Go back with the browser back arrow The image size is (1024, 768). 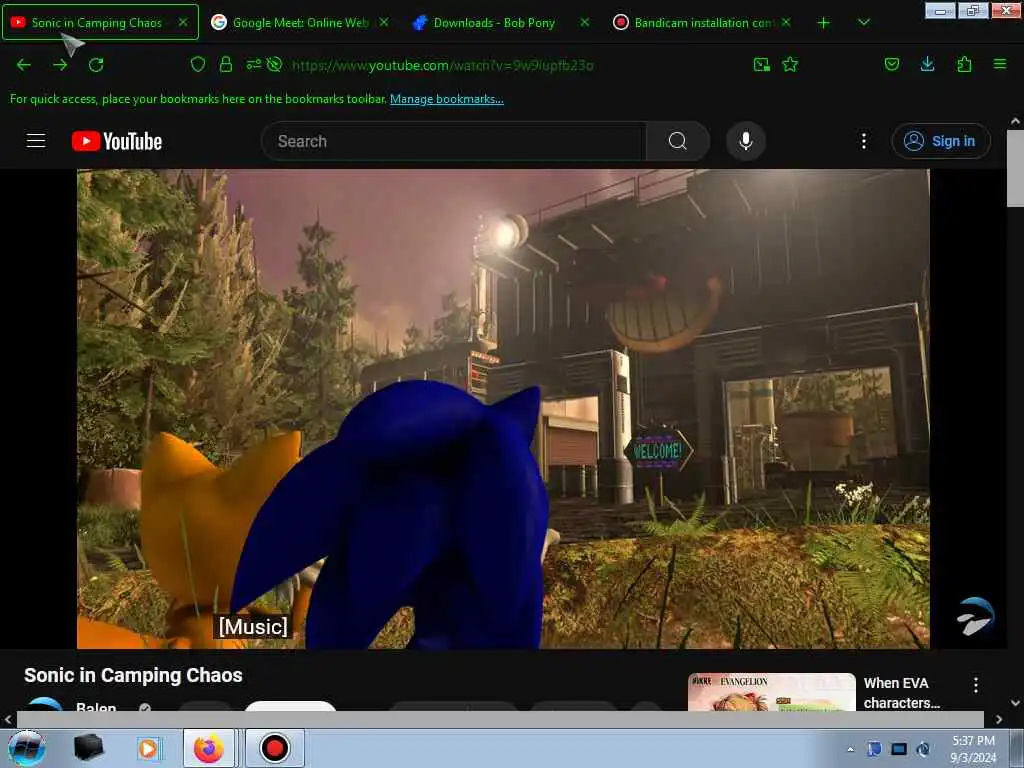[x=24, y=65]
